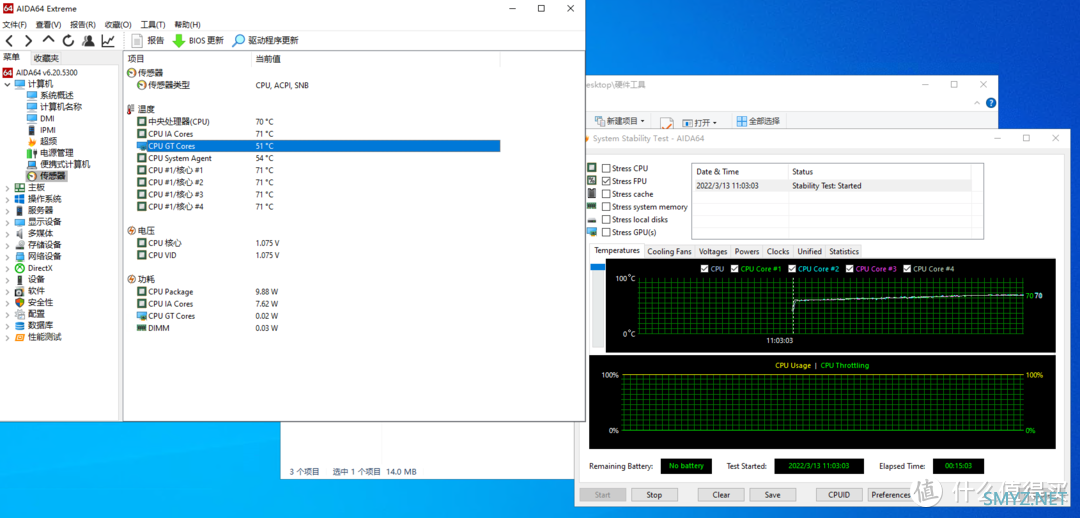Open the 打开 dropdown in Explorer
The height and width of the screenshot is (518, 1080).
pyautogui.click(x=699, y=123)
